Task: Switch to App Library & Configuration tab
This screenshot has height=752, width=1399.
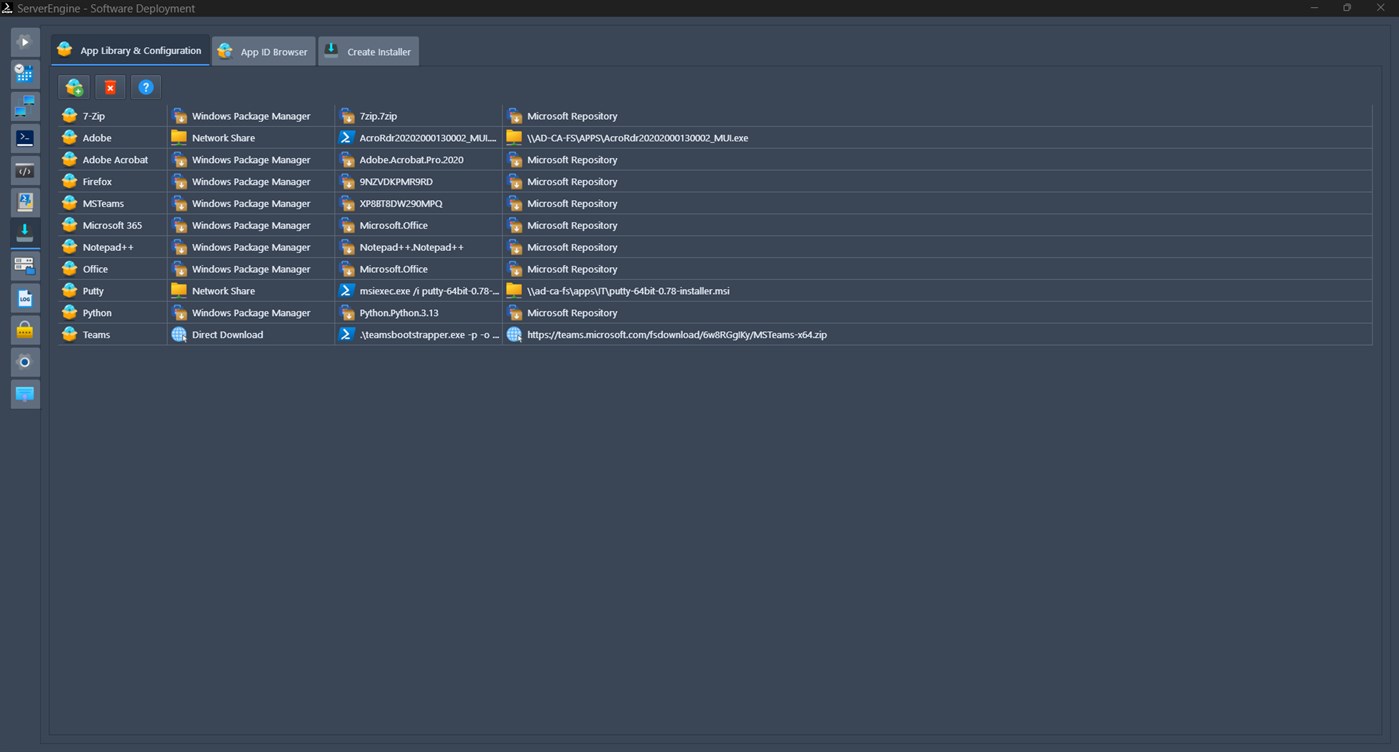Action: 130,51
